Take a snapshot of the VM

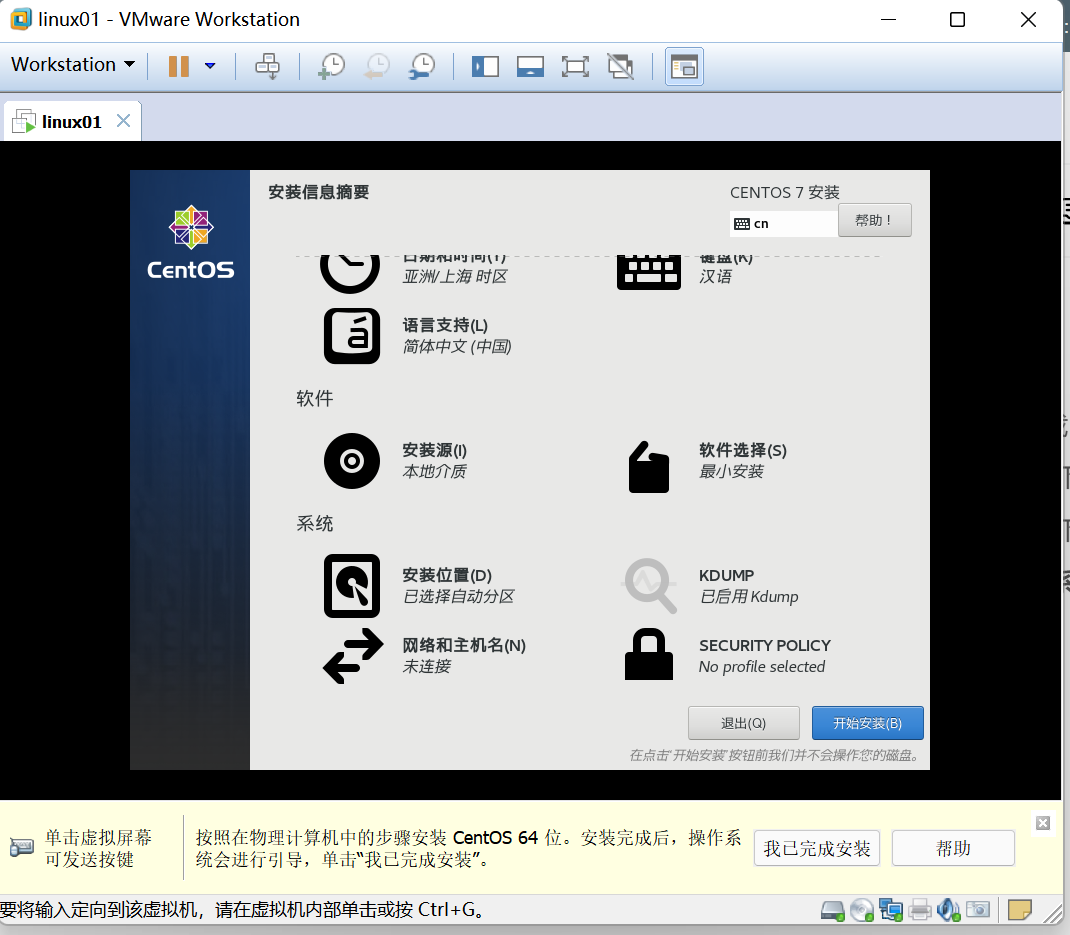[332, 66]
